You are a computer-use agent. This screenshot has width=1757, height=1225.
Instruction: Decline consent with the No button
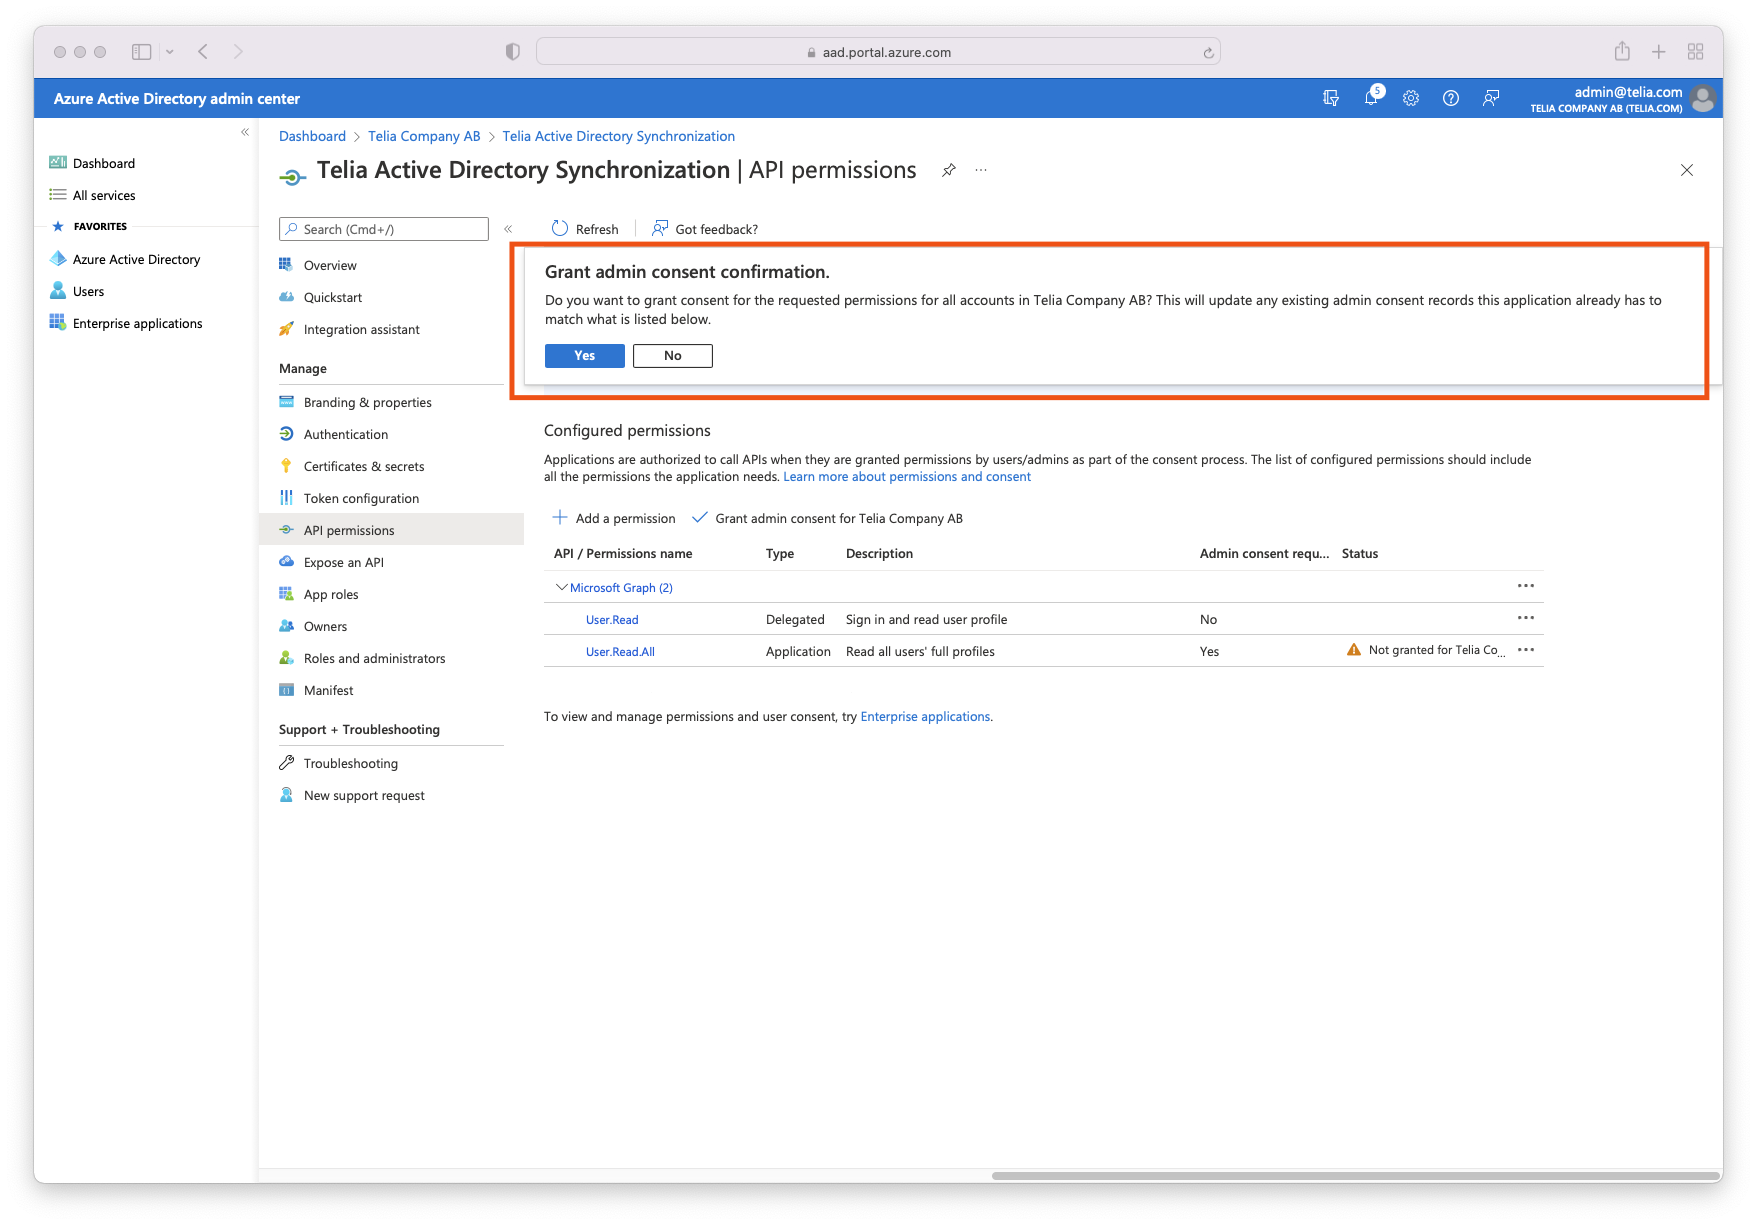click(673, 356)
